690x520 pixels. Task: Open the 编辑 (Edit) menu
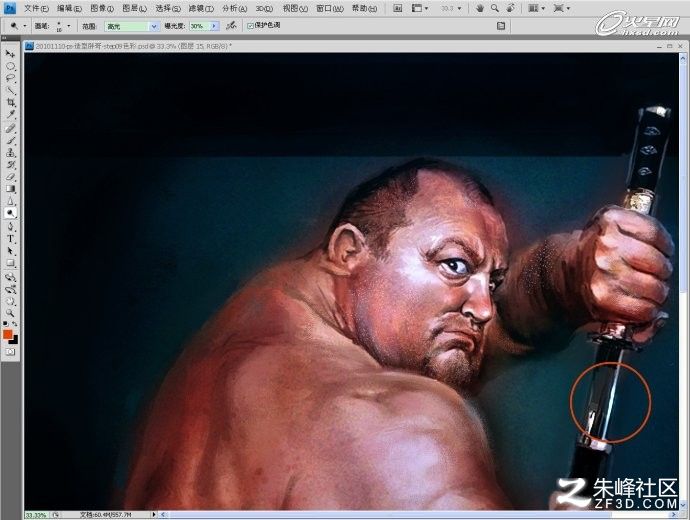coord(69,8)
